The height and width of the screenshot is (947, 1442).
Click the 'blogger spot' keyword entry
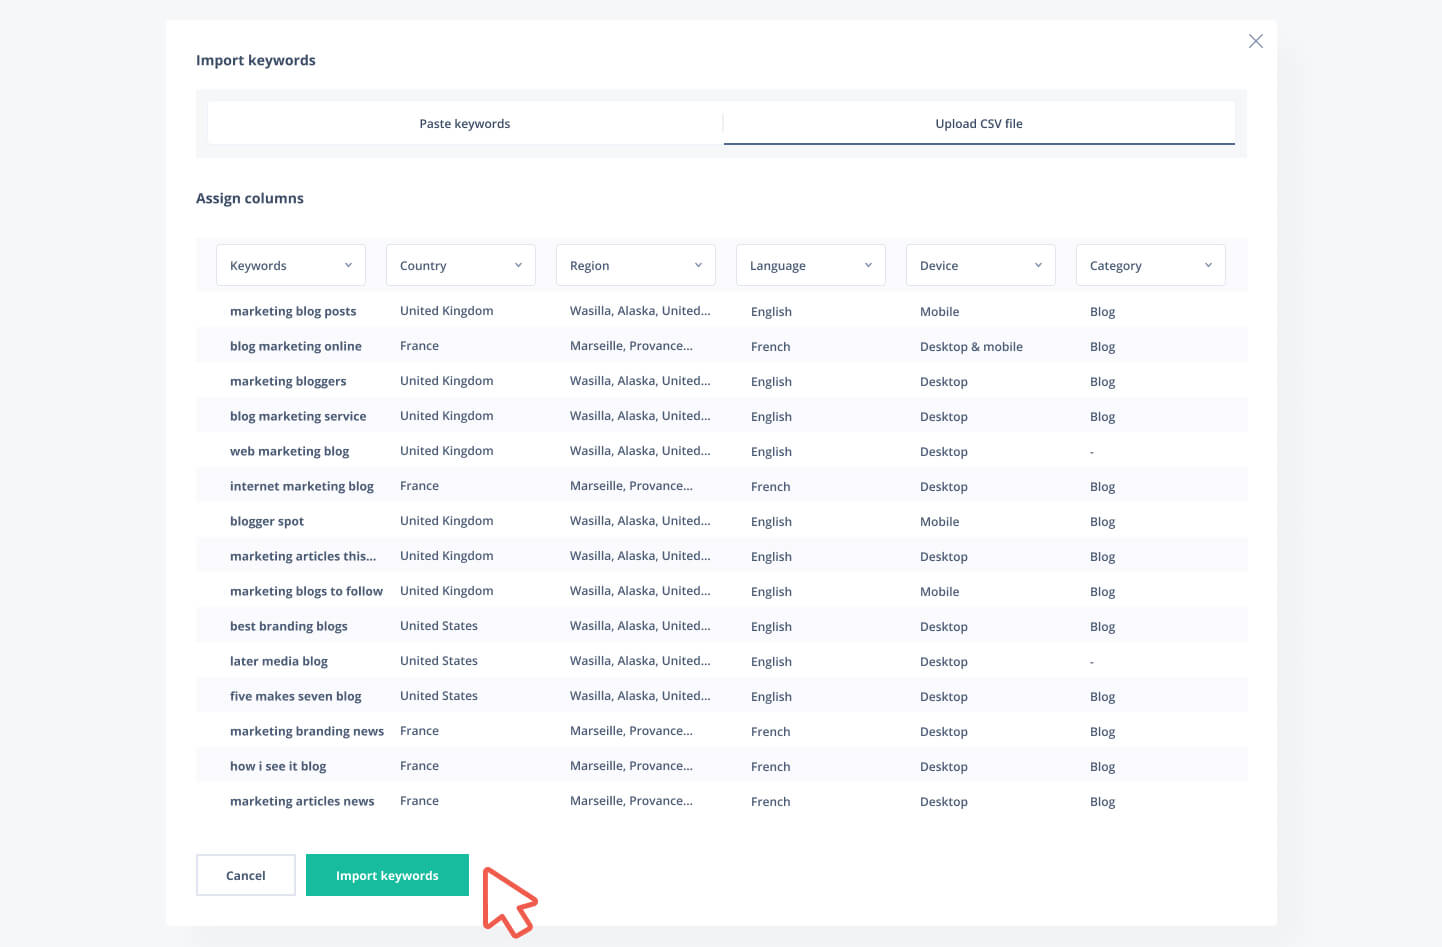[x=267, y=521]
